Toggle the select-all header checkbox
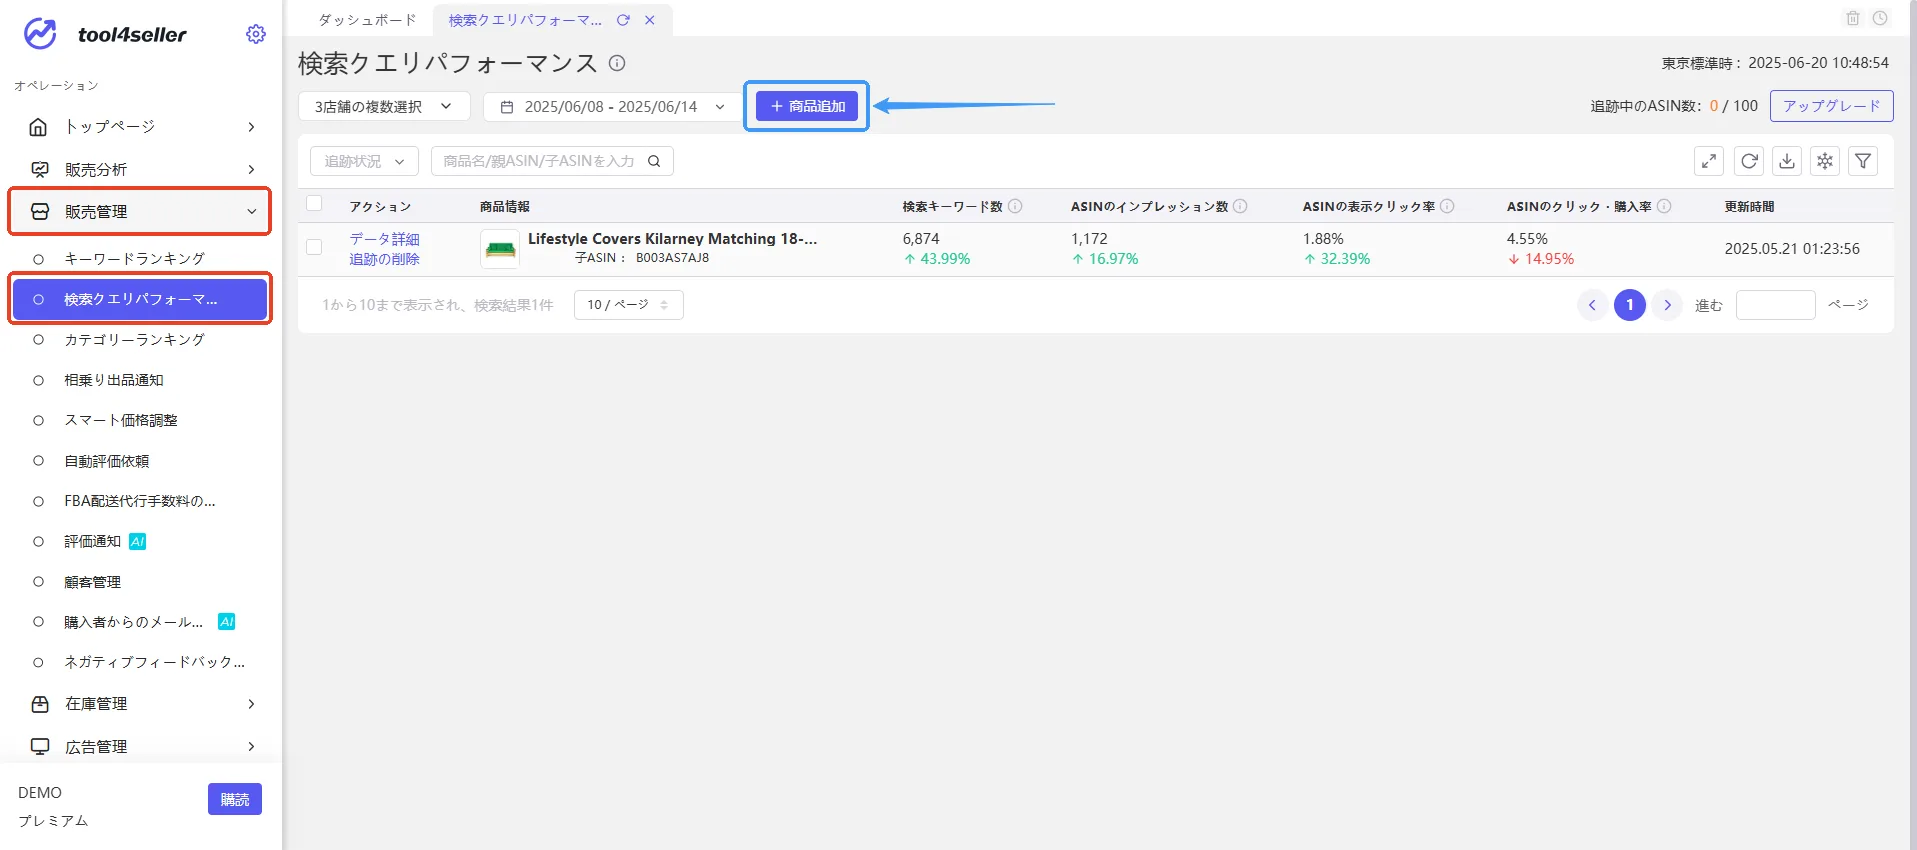Viewport: 1917px width, 850px height. click(314, 204)
